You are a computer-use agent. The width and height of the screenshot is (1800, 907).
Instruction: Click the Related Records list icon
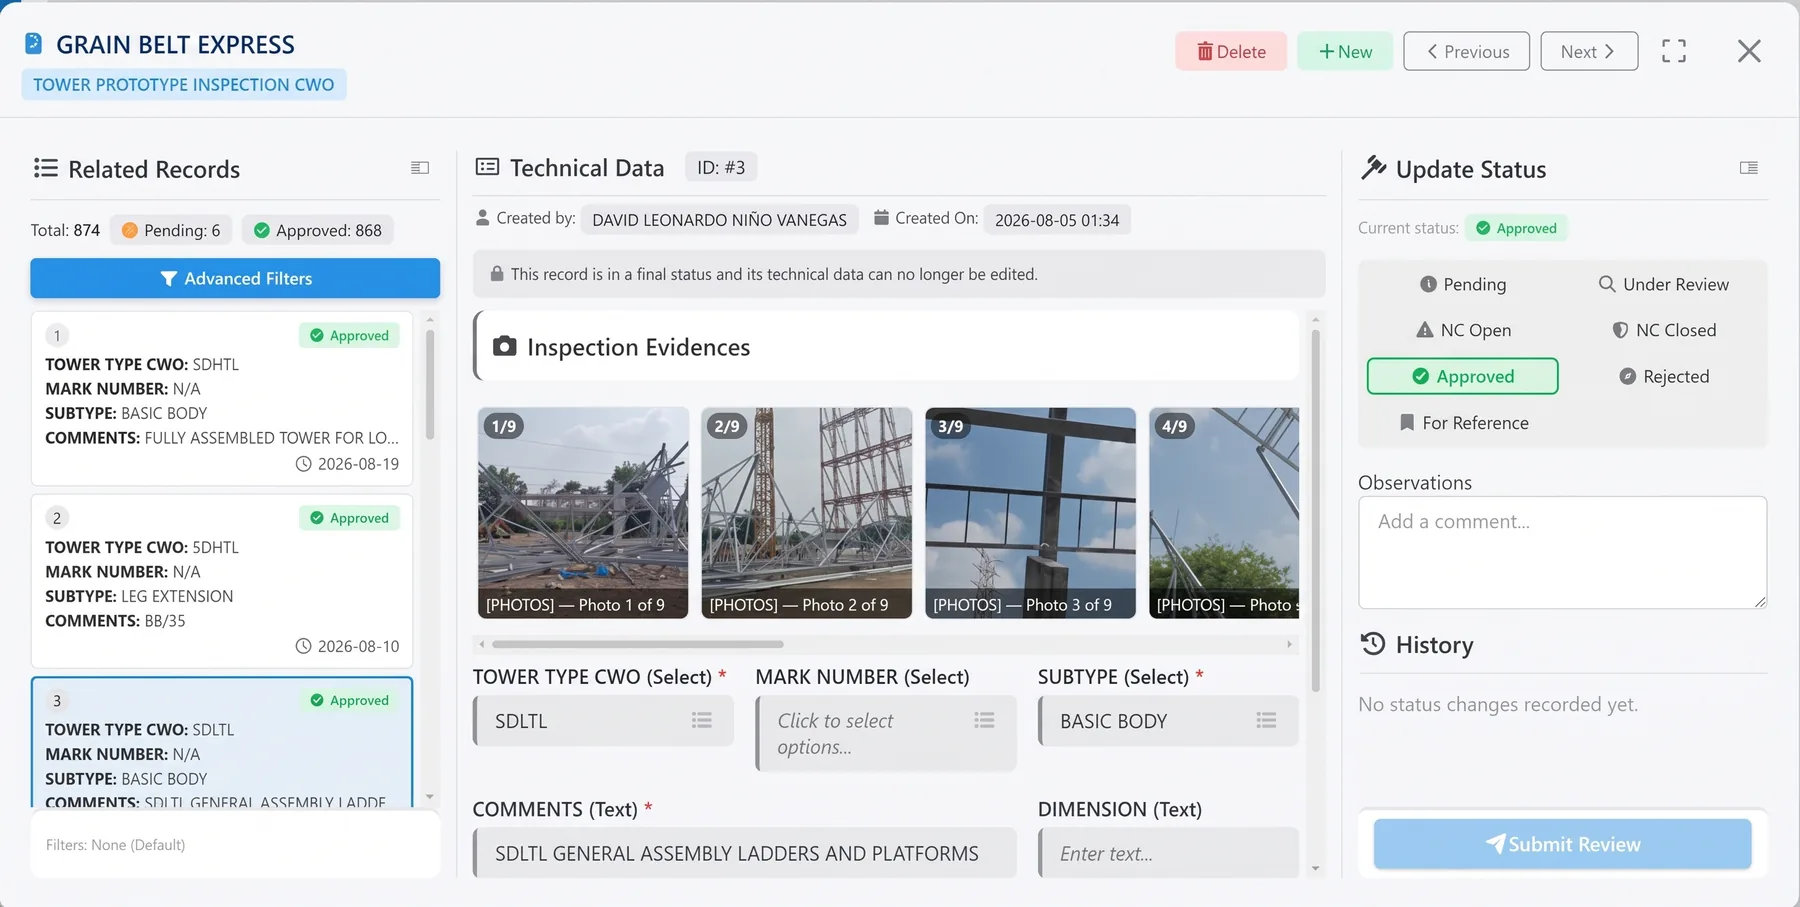45,168
